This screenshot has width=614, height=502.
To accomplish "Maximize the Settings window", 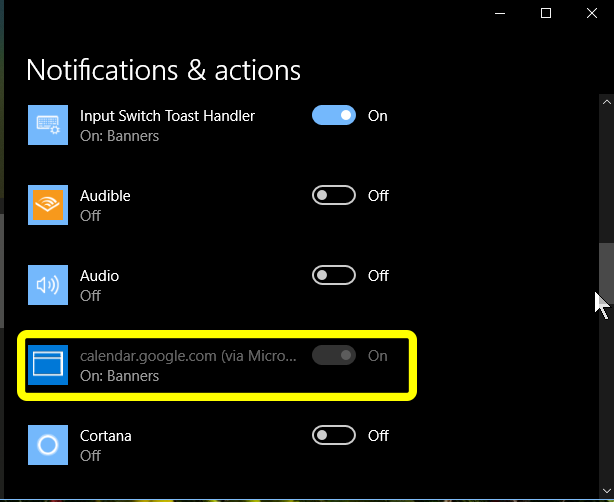I will pos(546,13).
